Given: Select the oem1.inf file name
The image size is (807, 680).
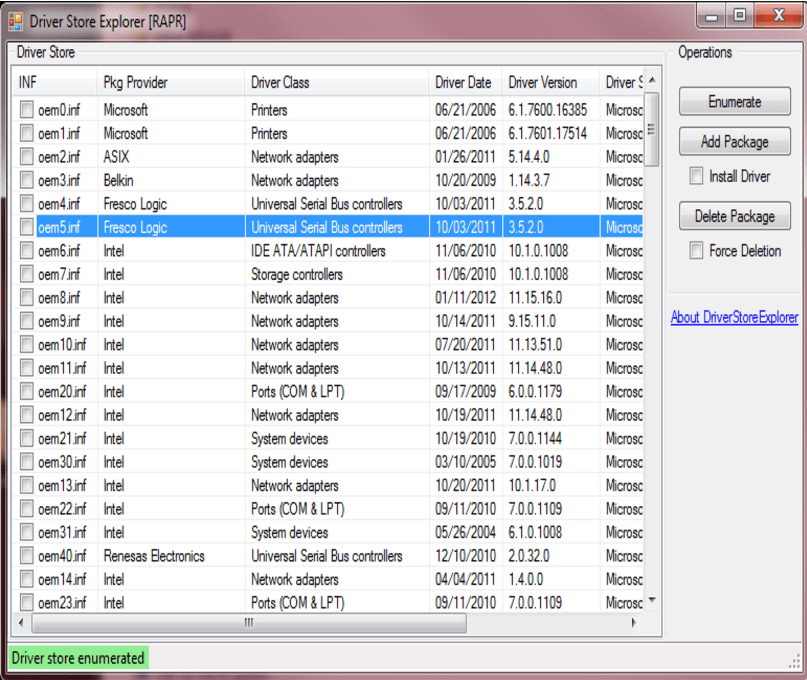Looking at the screenshot, I should click(59, 133).
